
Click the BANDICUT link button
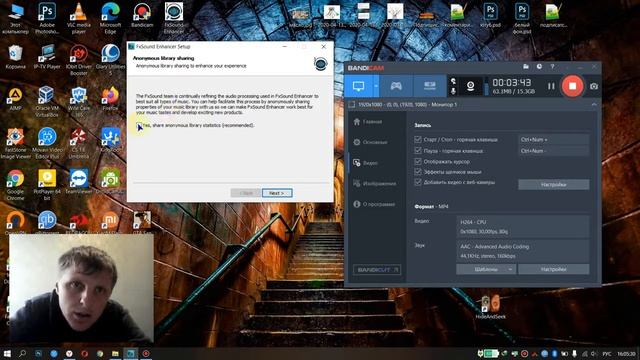pos(377,270)
